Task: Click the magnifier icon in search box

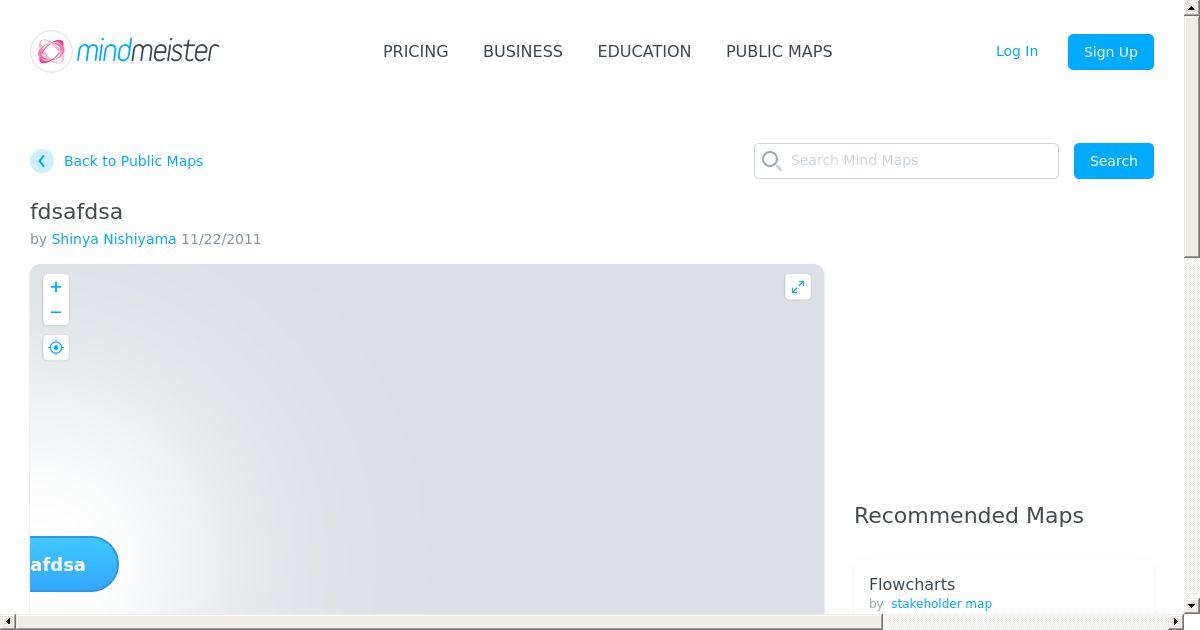Action: point(771,160)
